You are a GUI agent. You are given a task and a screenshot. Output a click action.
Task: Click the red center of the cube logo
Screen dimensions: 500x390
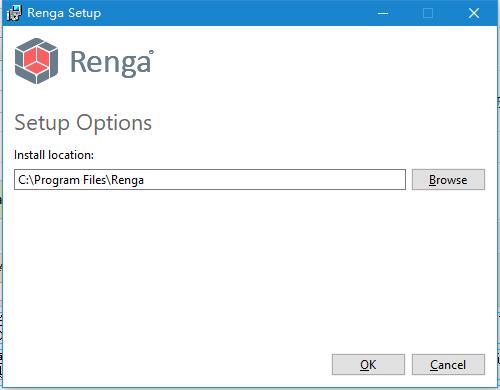click(x=37, y=60)
